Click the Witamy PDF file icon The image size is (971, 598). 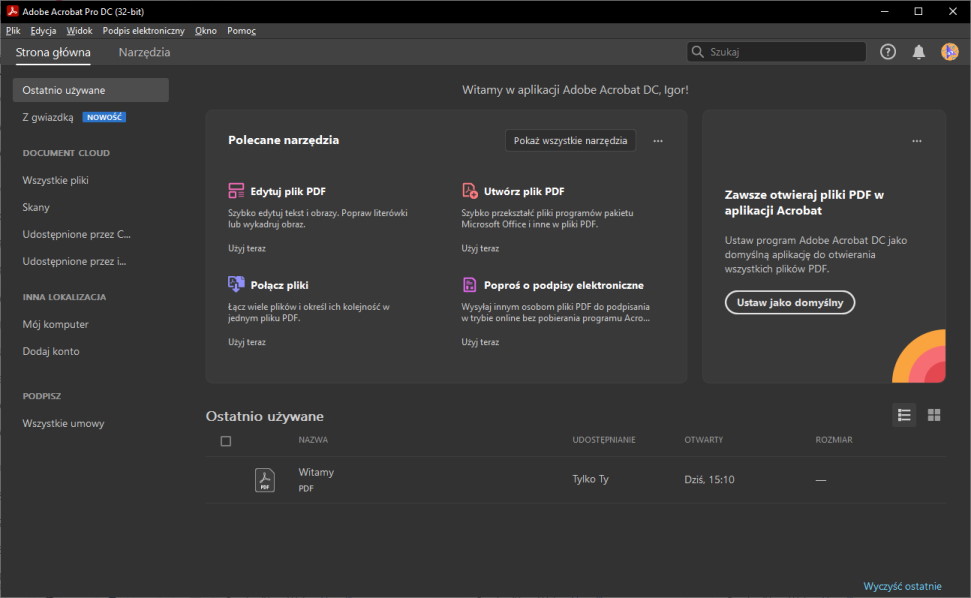click(x=264, y=480)
